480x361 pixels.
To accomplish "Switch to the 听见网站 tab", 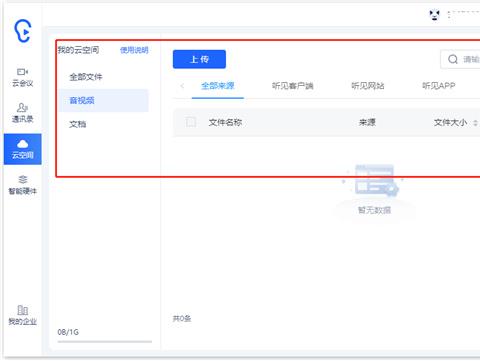I will [368, 86].
